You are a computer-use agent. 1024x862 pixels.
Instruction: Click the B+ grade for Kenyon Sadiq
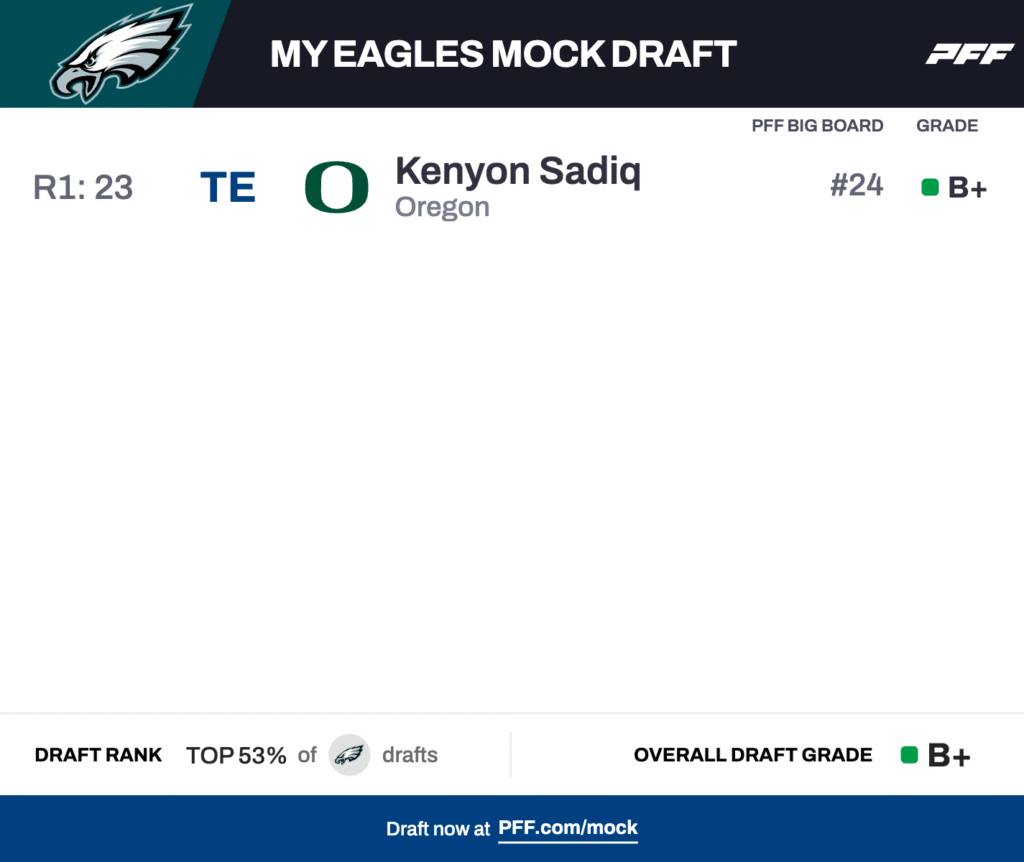967,188
